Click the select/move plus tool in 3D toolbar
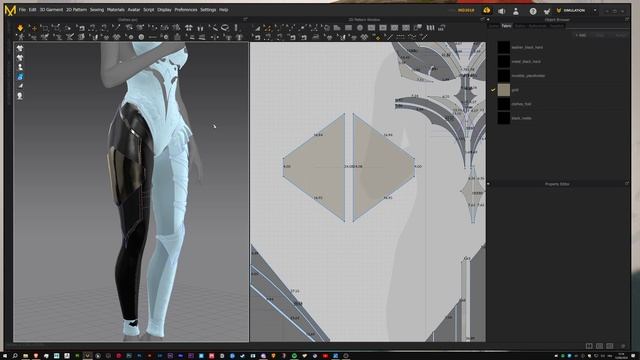The width and height of the screenshot is (640, 360). point(33,28)
